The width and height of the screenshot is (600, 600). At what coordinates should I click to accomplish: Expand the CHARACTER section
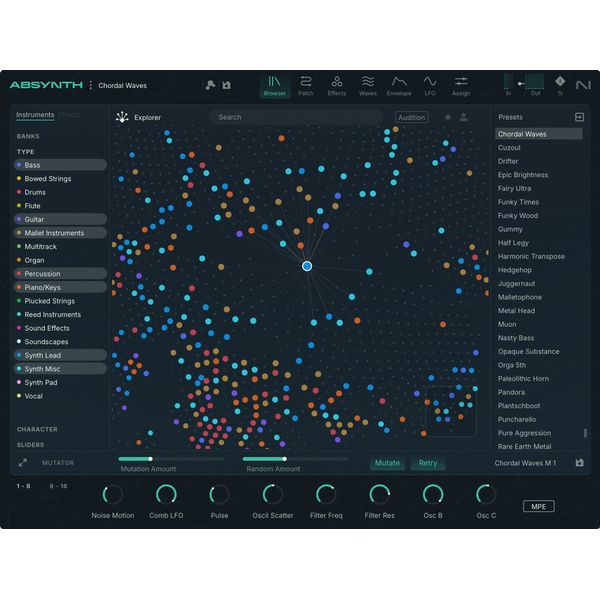pos(37,429)
